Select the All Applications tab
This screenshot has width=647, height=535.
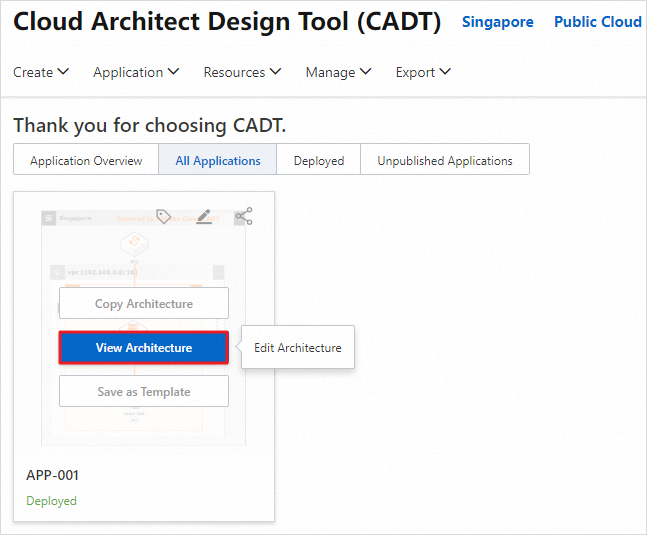218,160
